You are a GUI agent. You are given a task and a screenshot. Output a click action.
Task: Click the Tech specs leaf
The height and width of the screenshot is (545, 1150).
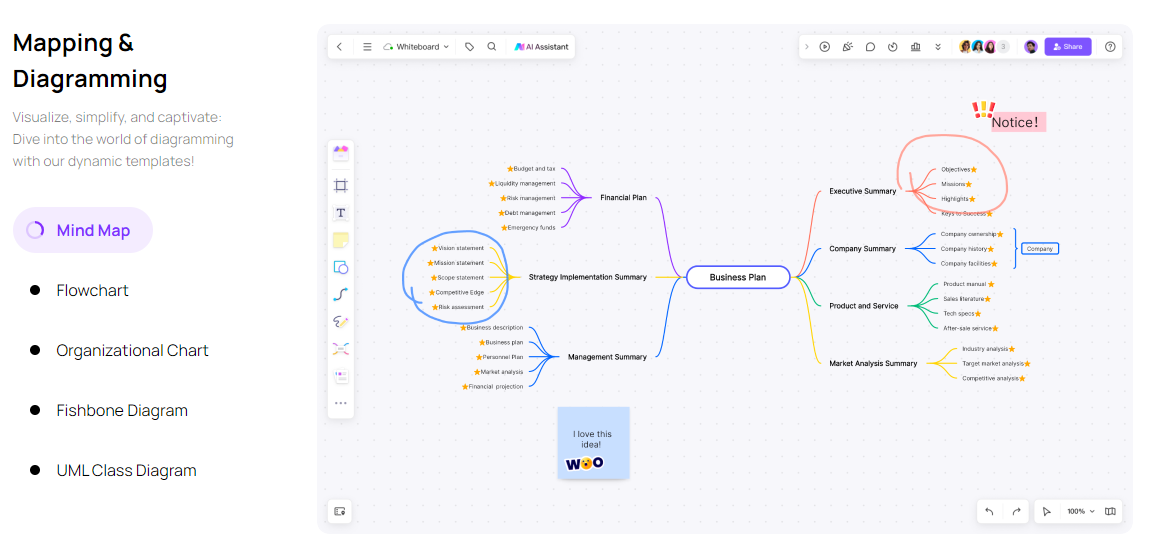[962, 313]
